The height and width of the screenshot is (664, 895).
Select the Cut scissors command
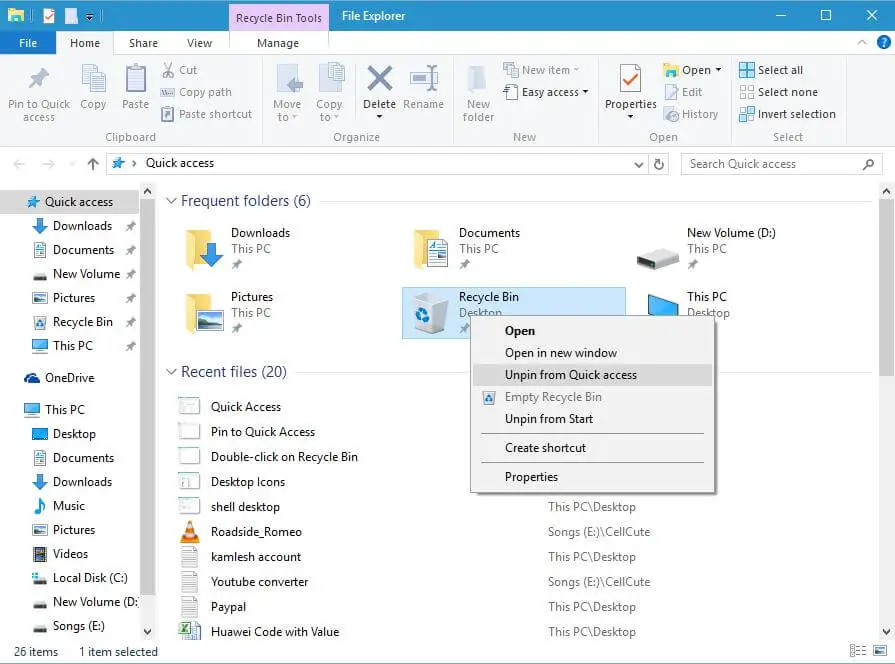pos(179,70)
